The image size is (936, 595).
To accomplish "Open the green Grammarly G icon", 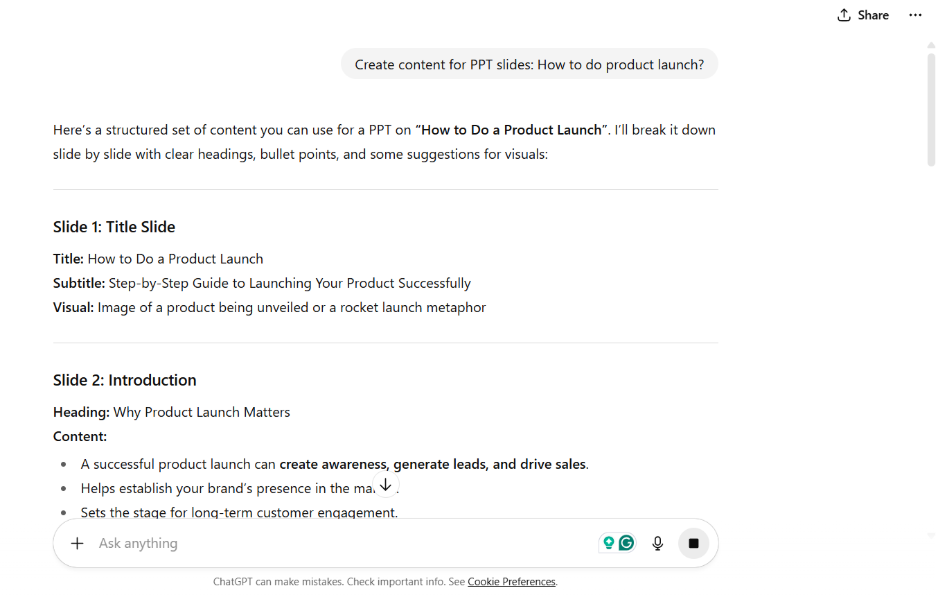I will pyautogui.click(x=626, y=542).
